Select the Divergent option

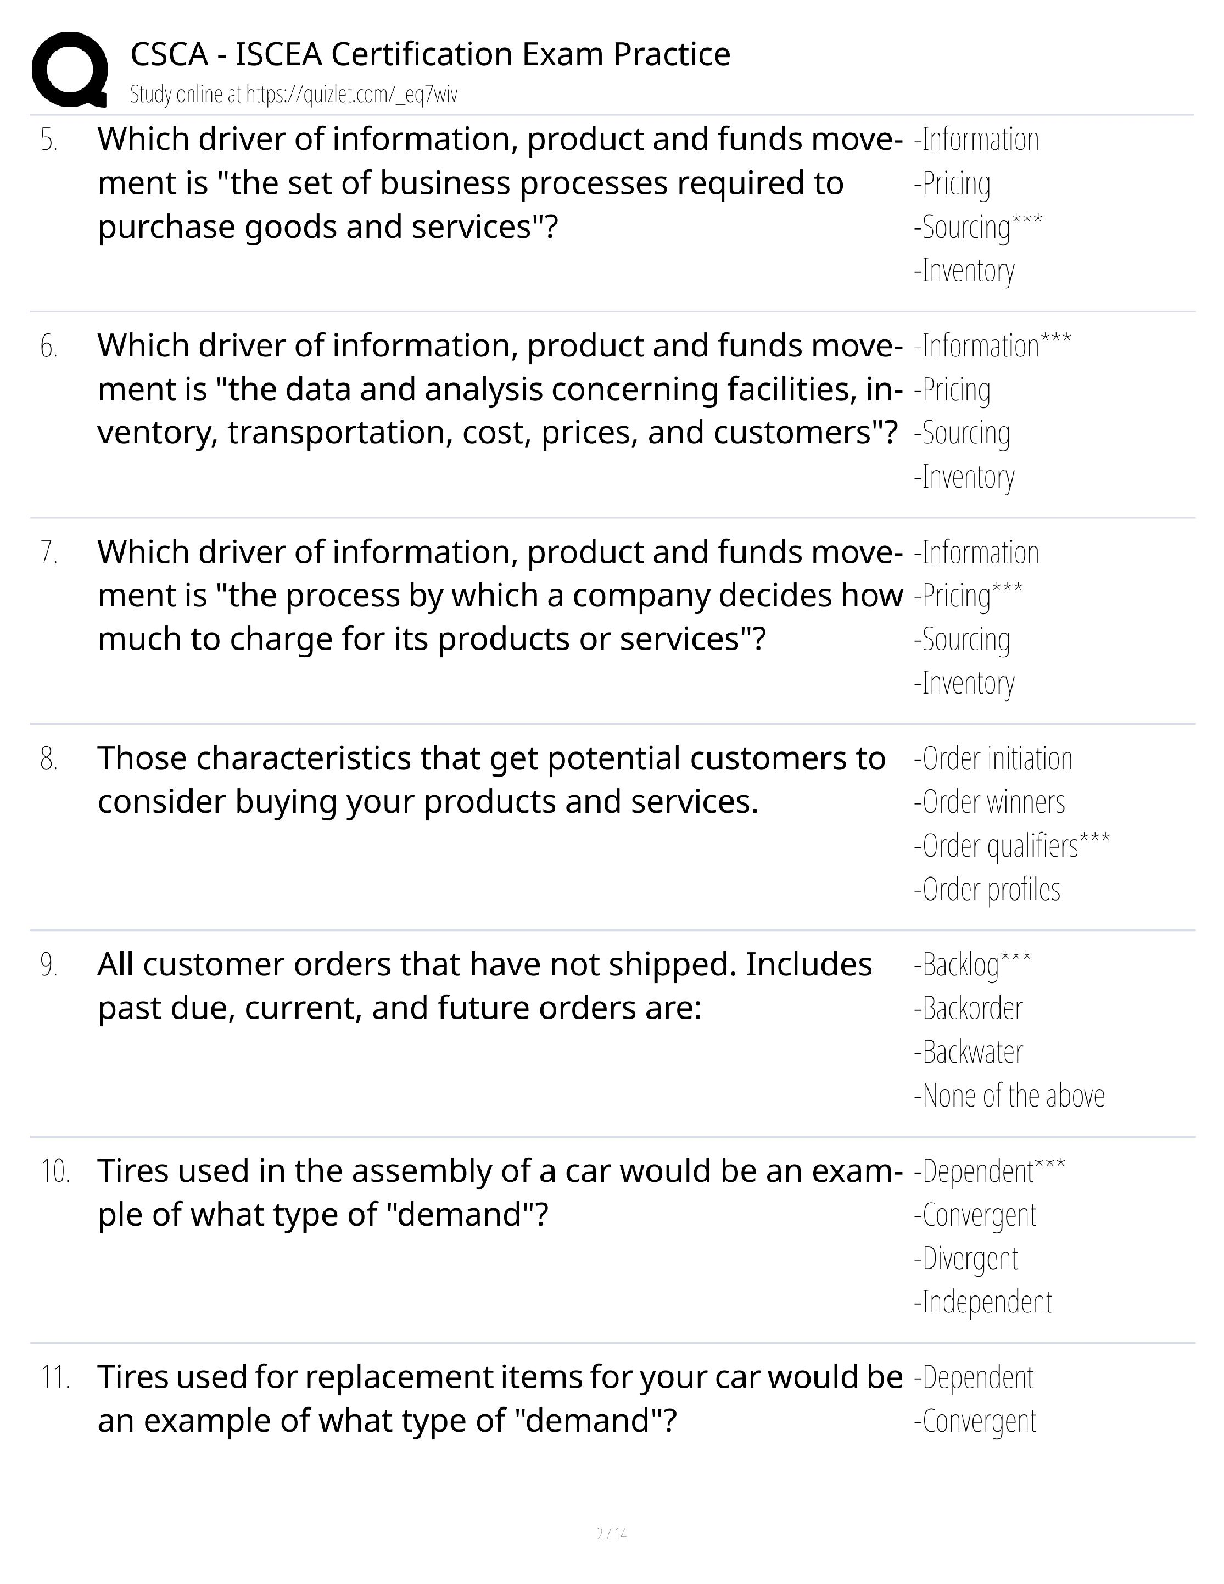[x=966, y=1259]
